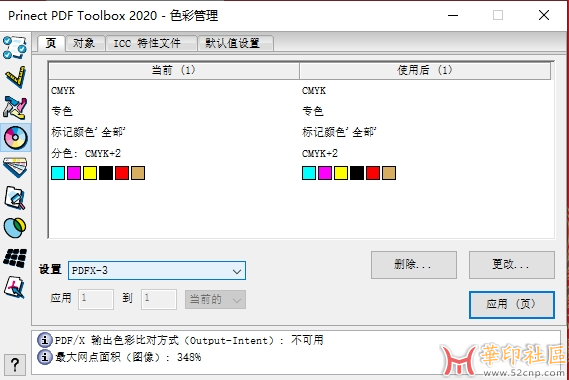This screenshot has width=569, height=380.
Task: Click cyan swatch in 使用后 column
Action: click(309, 173)
